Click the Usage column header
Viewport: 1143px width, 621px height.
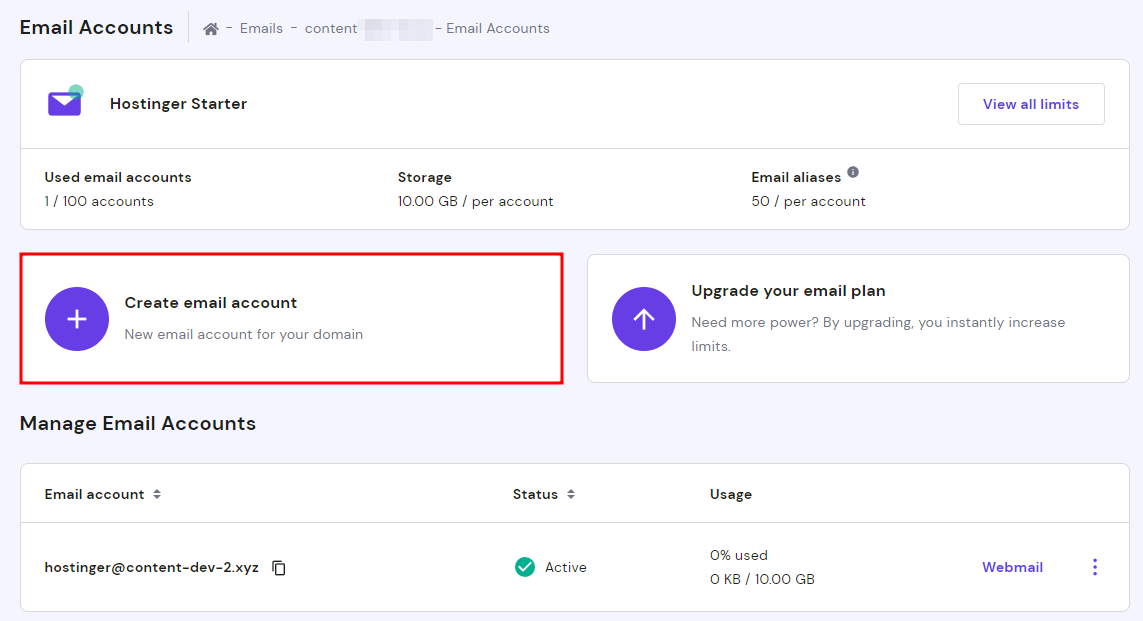(731, 494)
